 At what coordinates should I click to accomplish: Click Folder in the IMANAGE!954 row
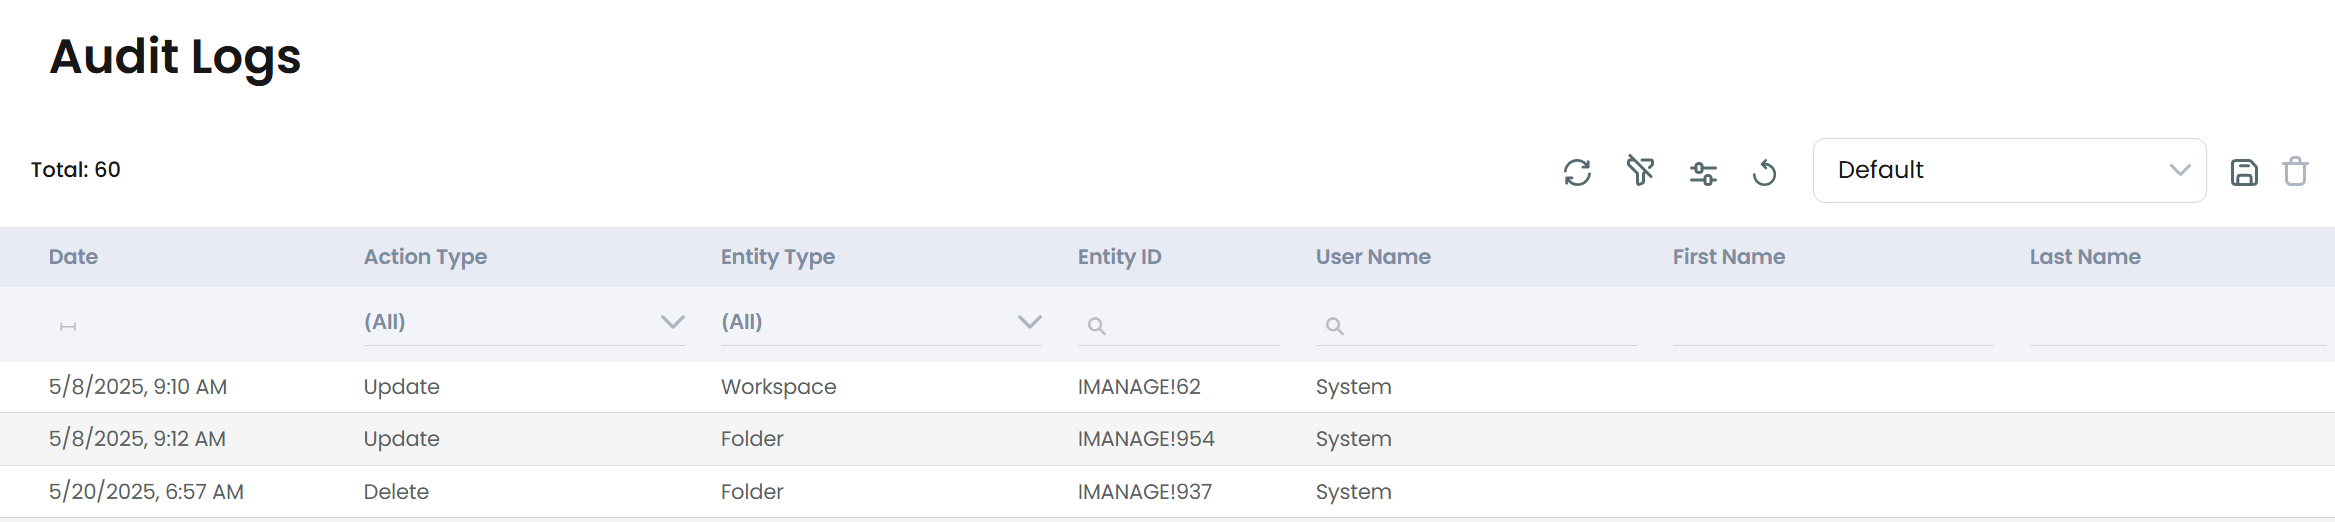pos(752,439)
